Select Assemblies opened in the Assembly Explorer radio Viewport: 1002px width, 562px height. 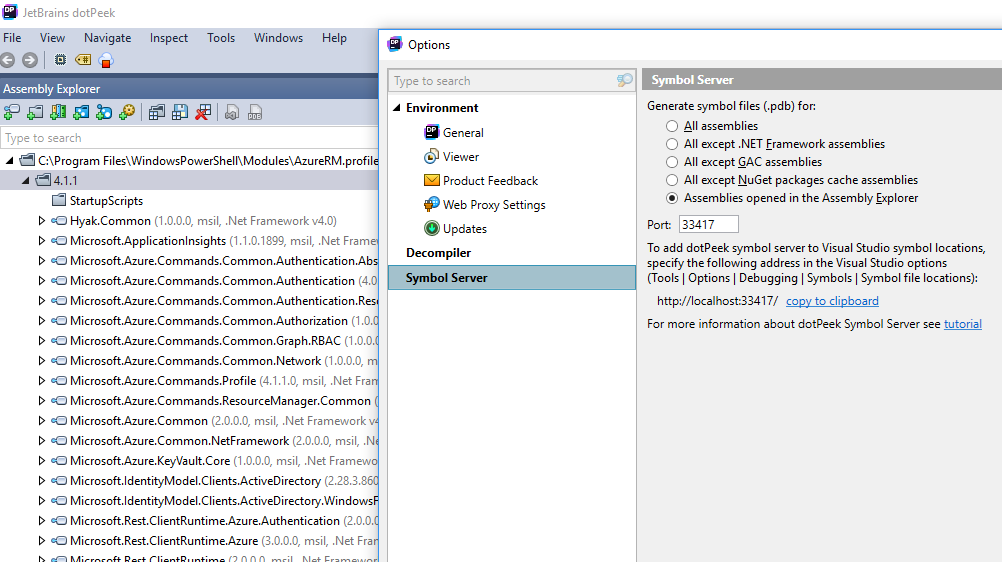click(x=672, y=198)
